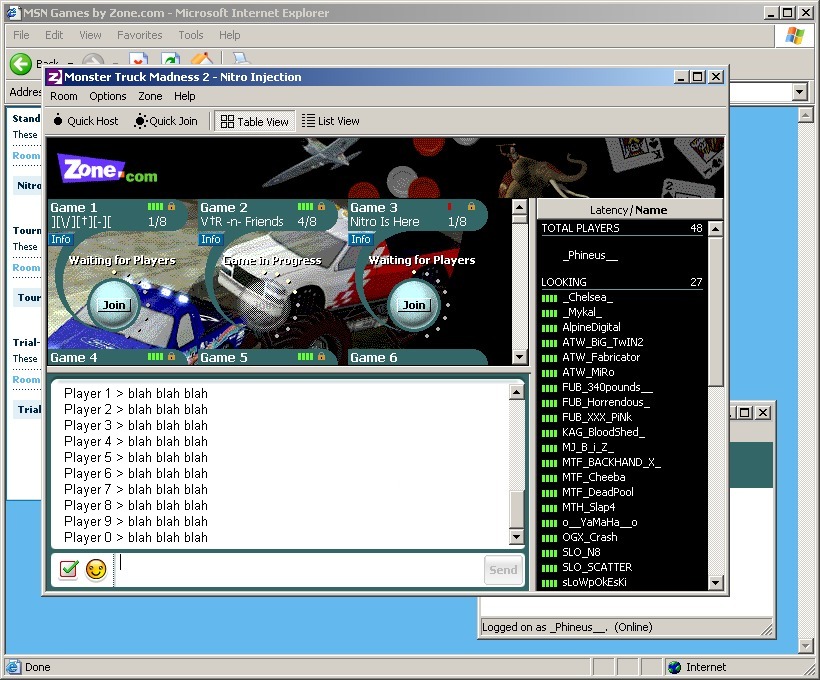This screenshot has height=680, width=820.
Task: Select player ATW_Fabricator in the list
Action: point(601,358)
